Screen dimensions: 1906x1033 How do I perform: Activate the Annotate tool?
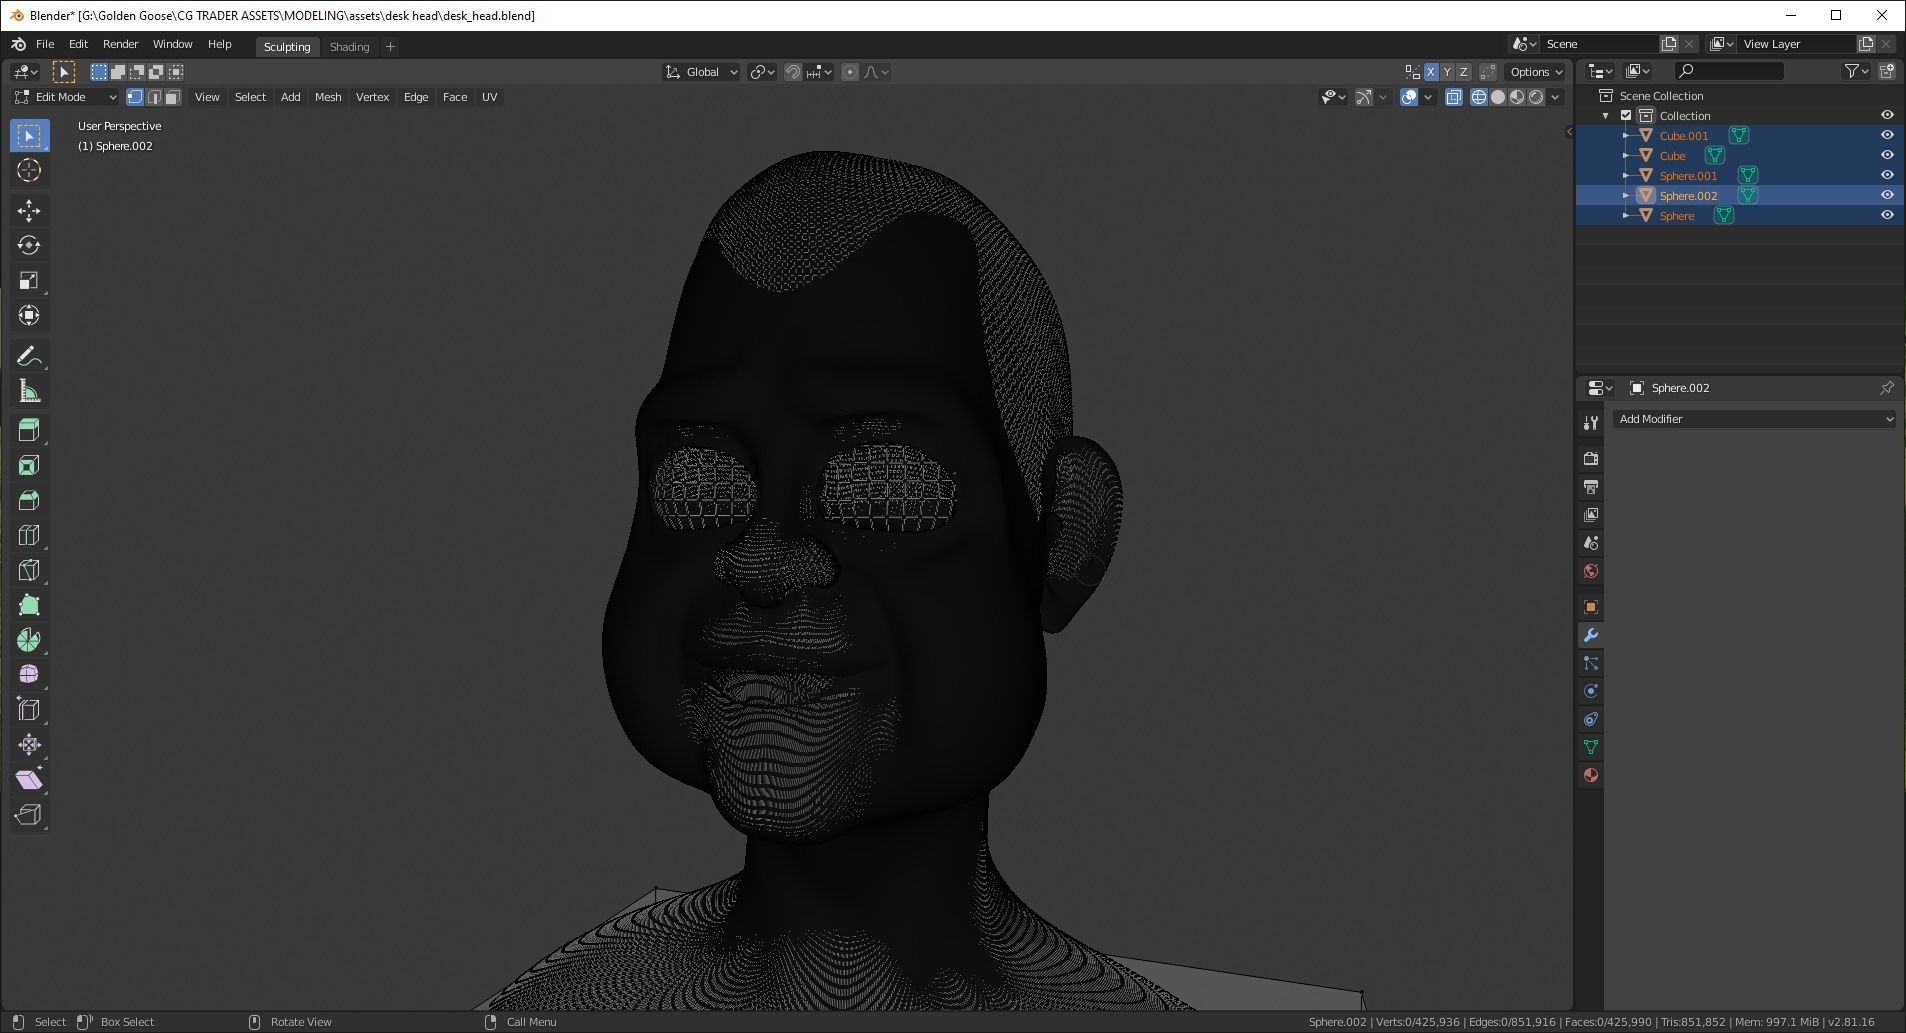point(29,354)
